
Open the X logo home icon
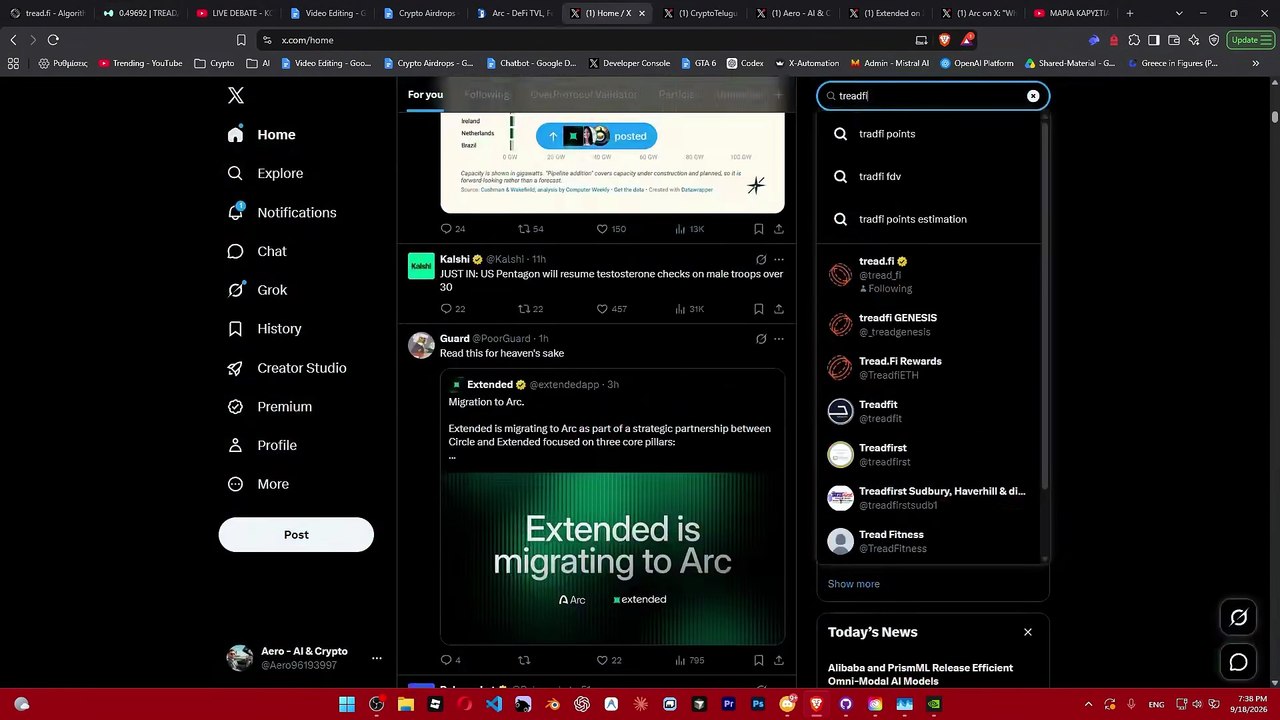[x=236, y=96]
